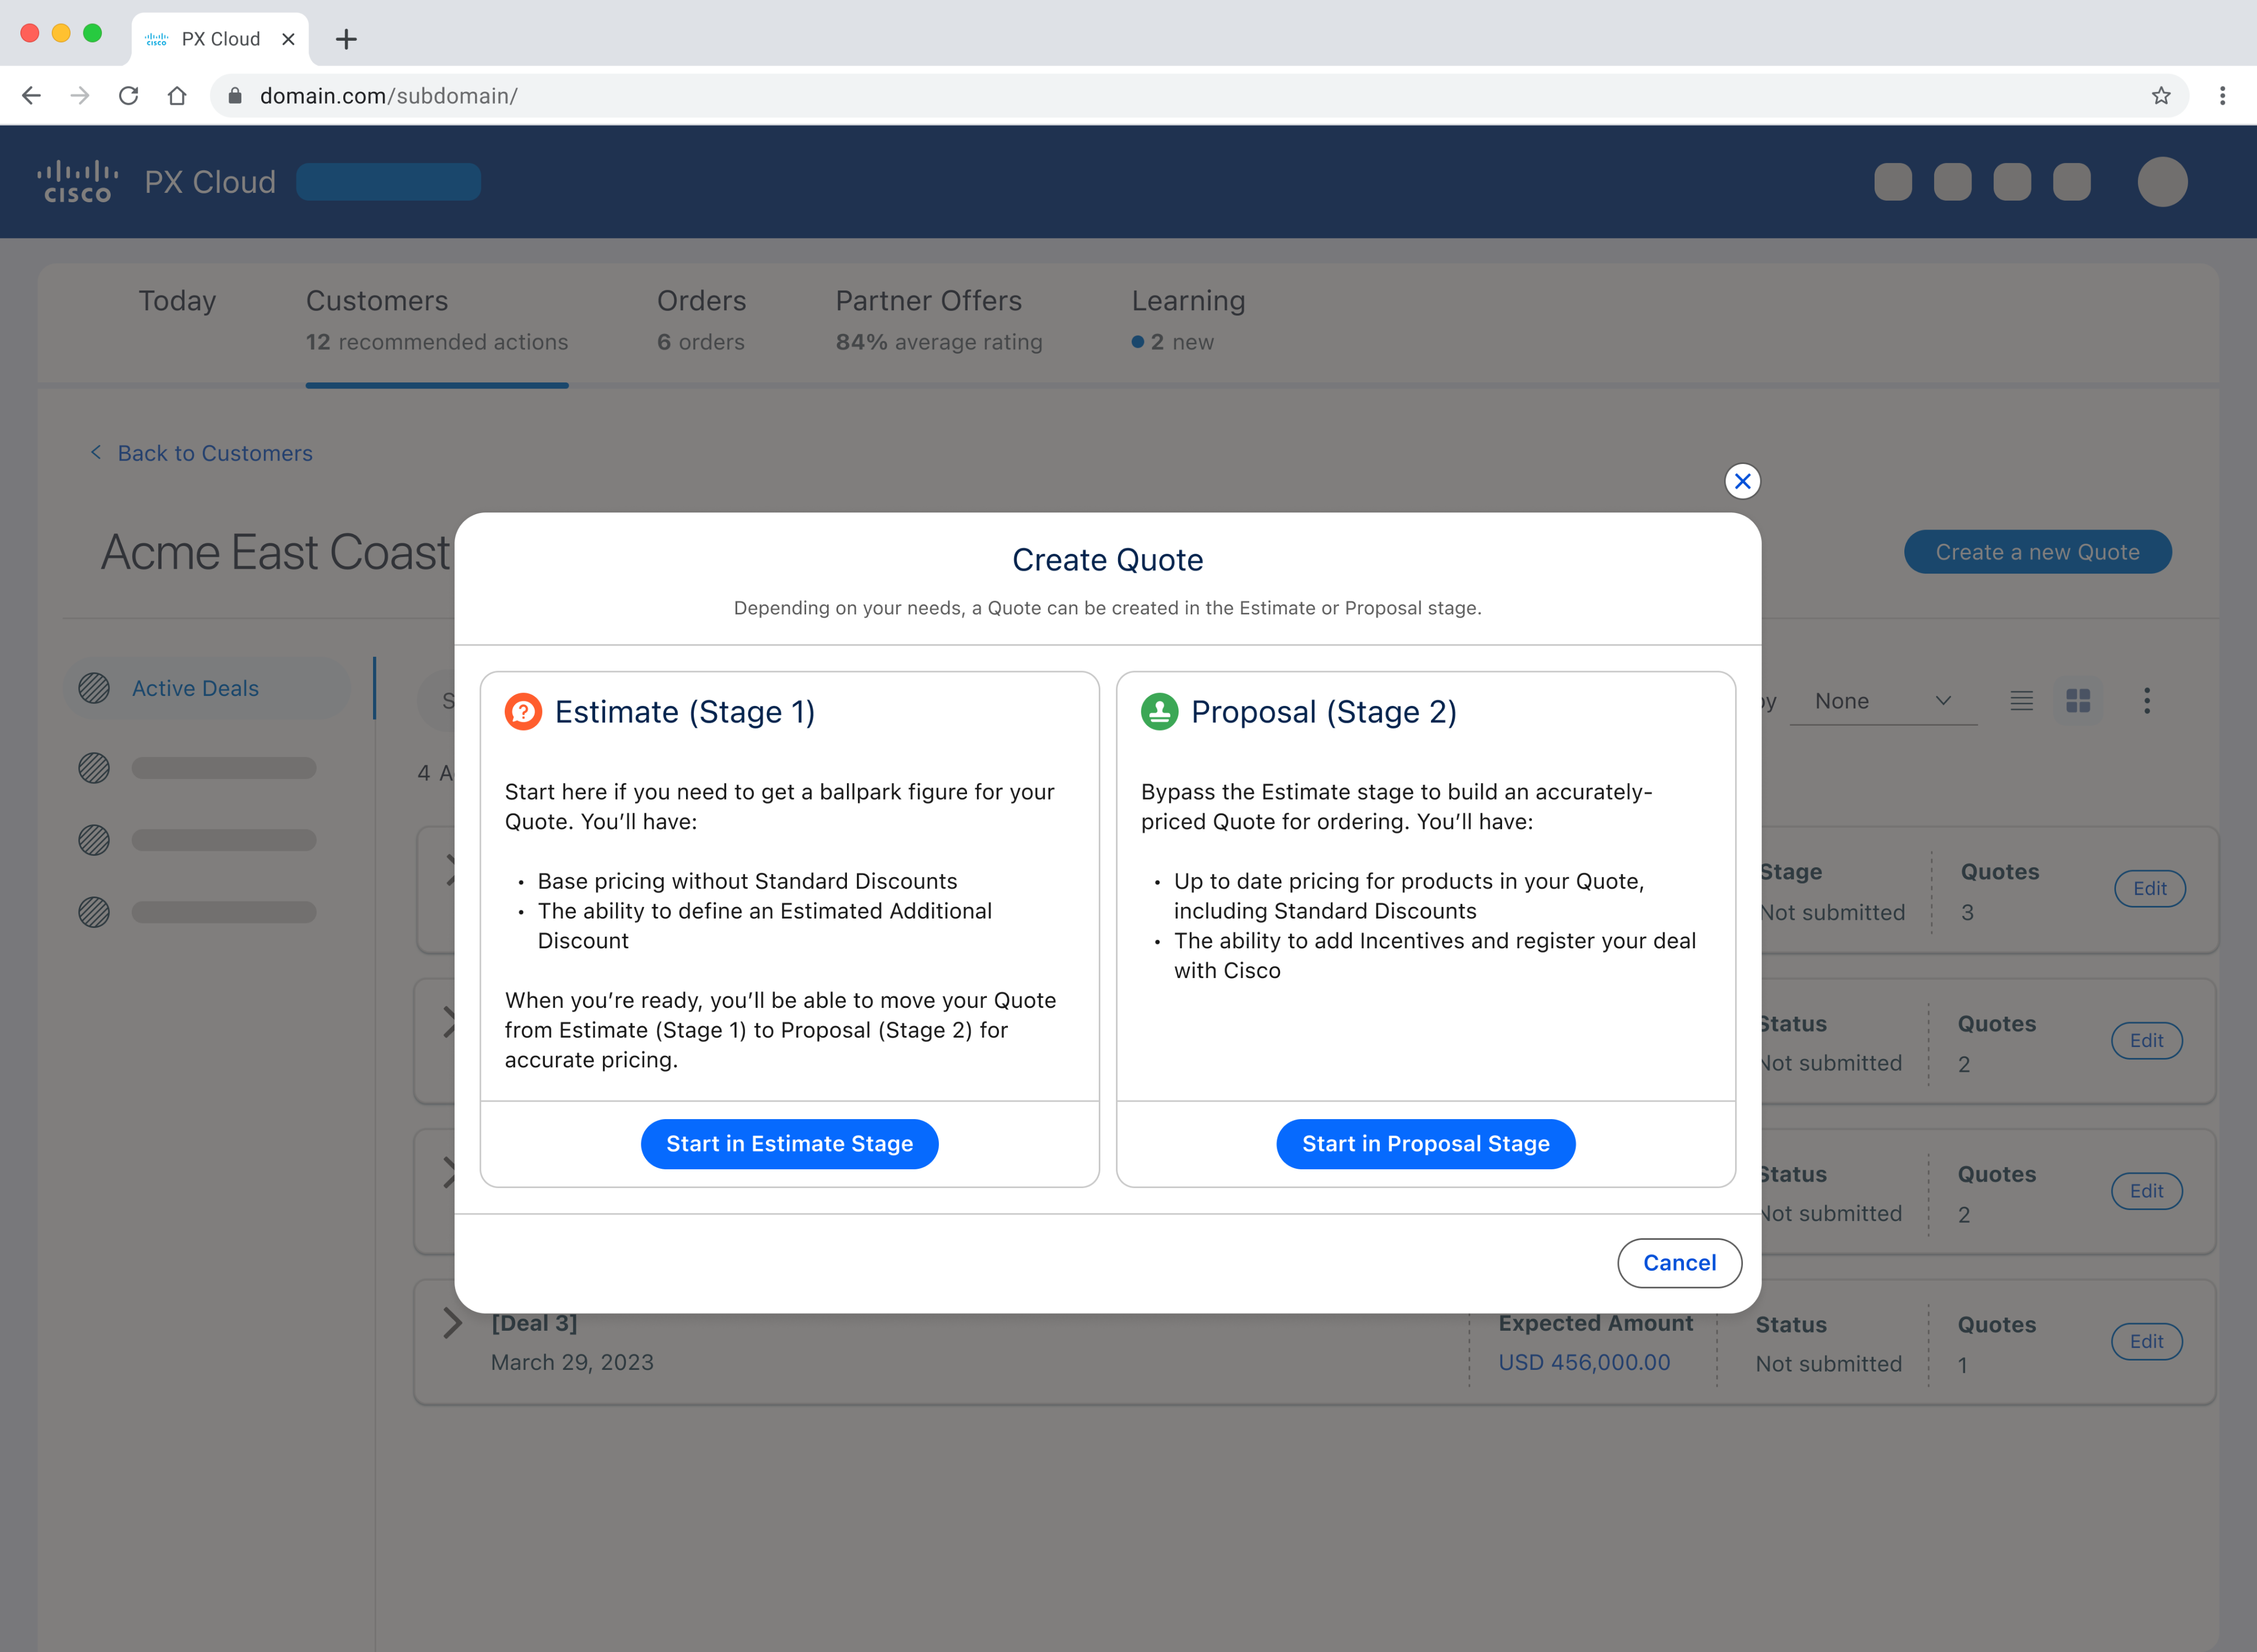Cancel the Create Quote dialog
This screenshot has width=2257, height=1652.
pyautogui.click(x=1679, y=1263)
